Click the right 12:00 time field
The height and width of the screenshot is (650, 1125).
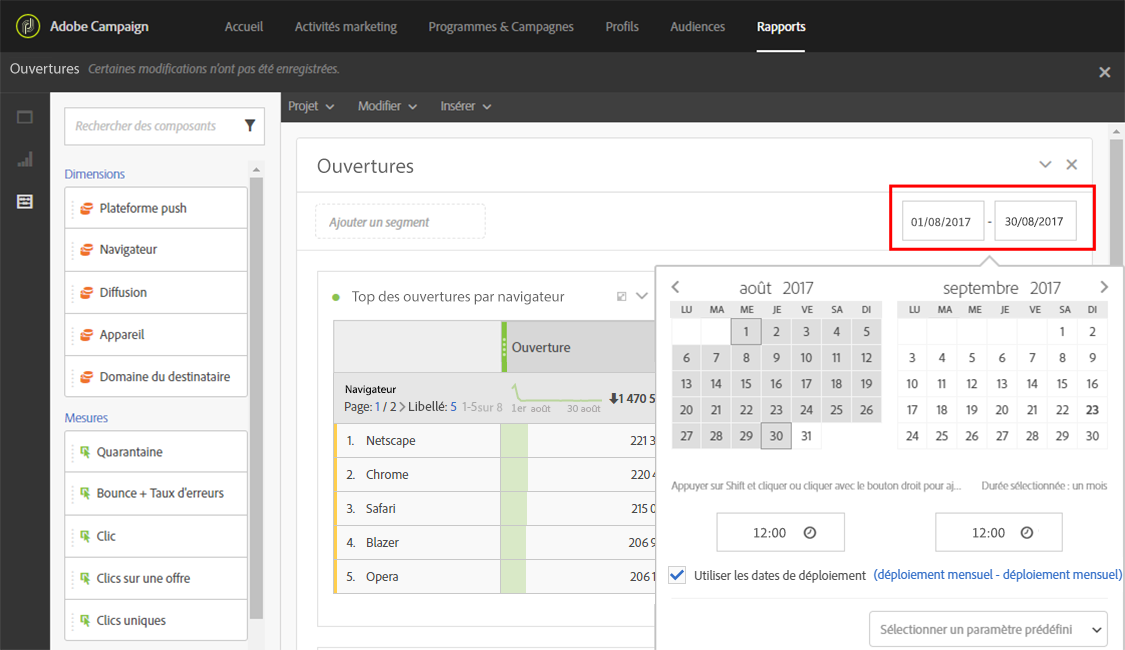(x=998, y=532)
